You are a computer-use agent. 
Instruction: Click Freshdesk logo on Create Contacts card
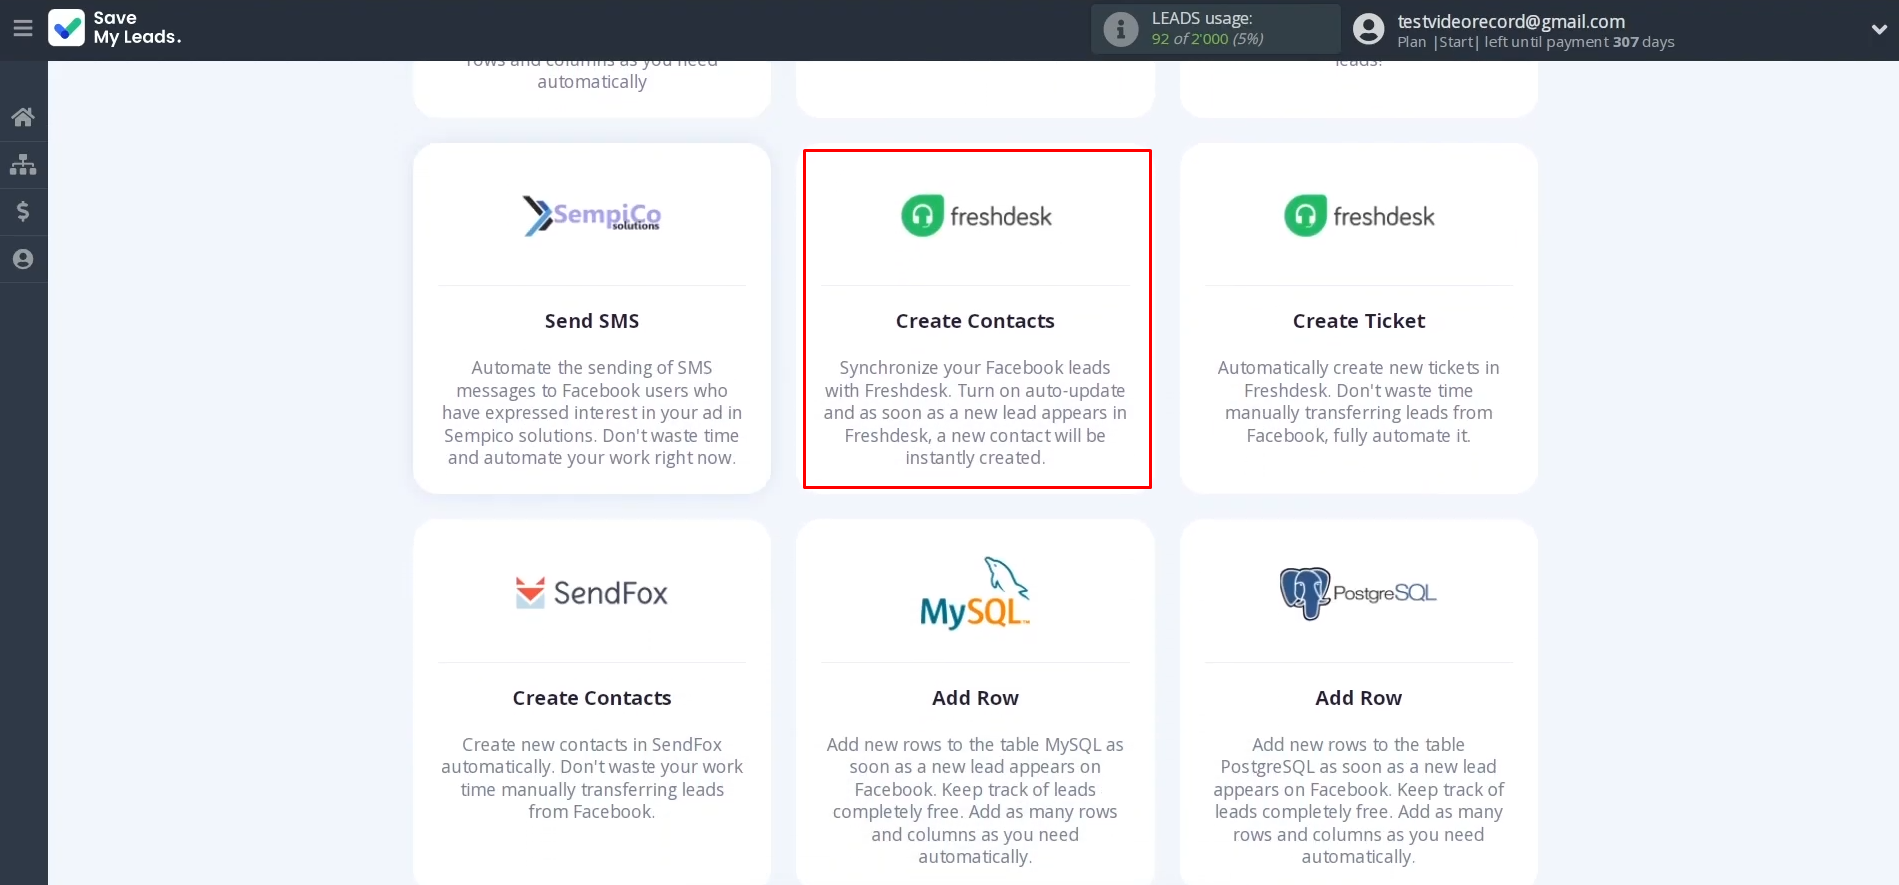(x=976, y=216)
